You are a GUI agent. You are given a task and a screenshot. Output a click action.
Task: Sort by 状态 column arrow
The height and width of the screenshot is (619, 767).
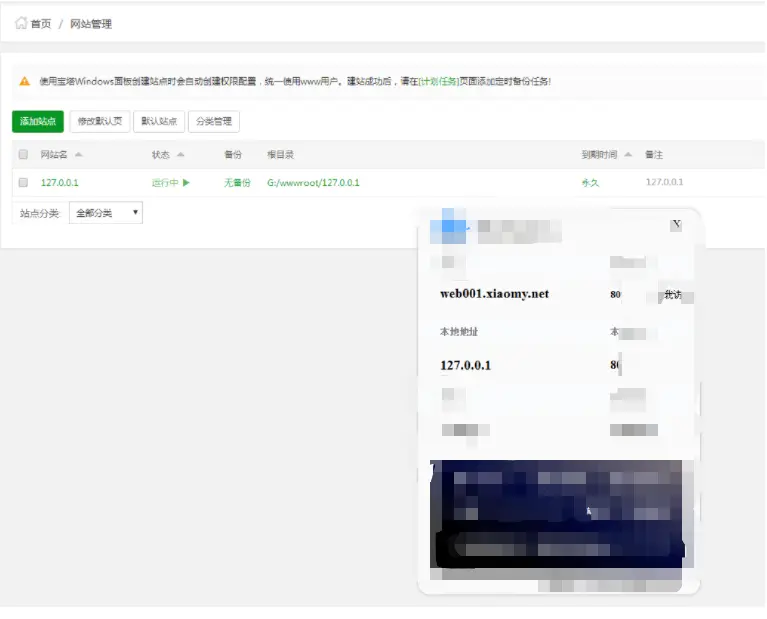pyautogui.click(x=180, y=155)
